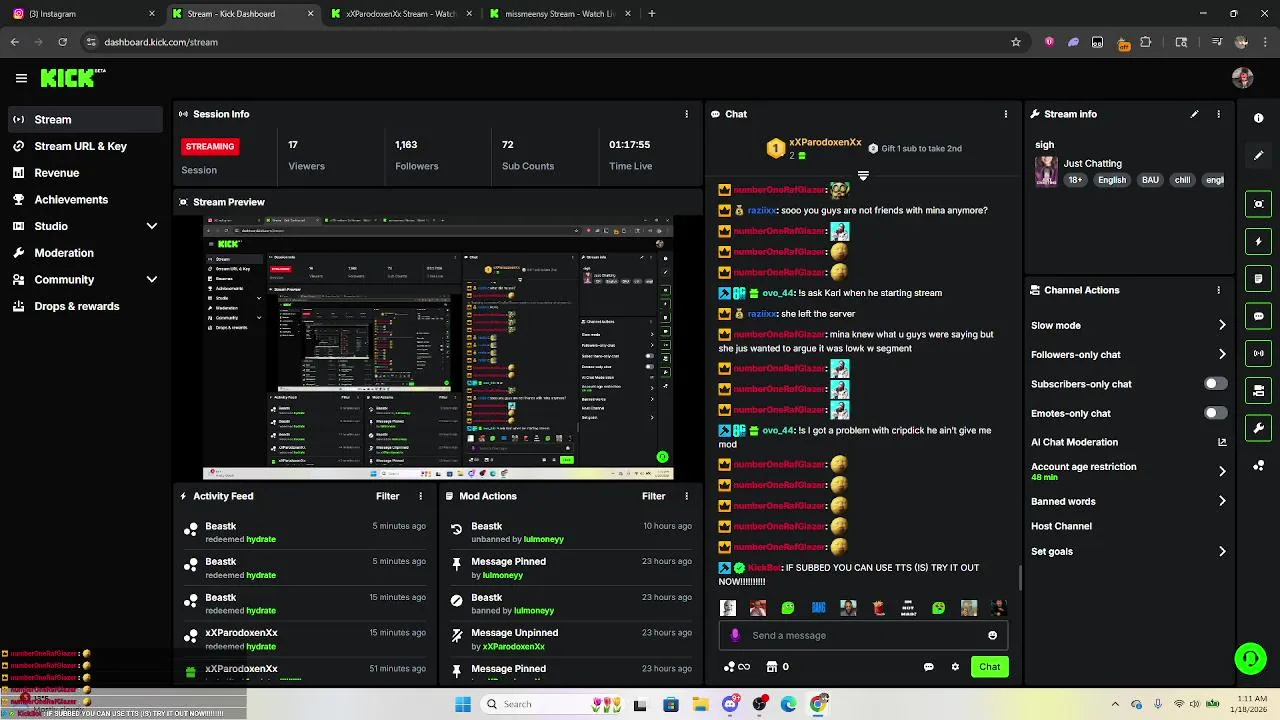Screen dimensions: 1280x720
Task: Toggle the chat bubble panel icon in right sidebar
Action: click(x=1259, y=316)
